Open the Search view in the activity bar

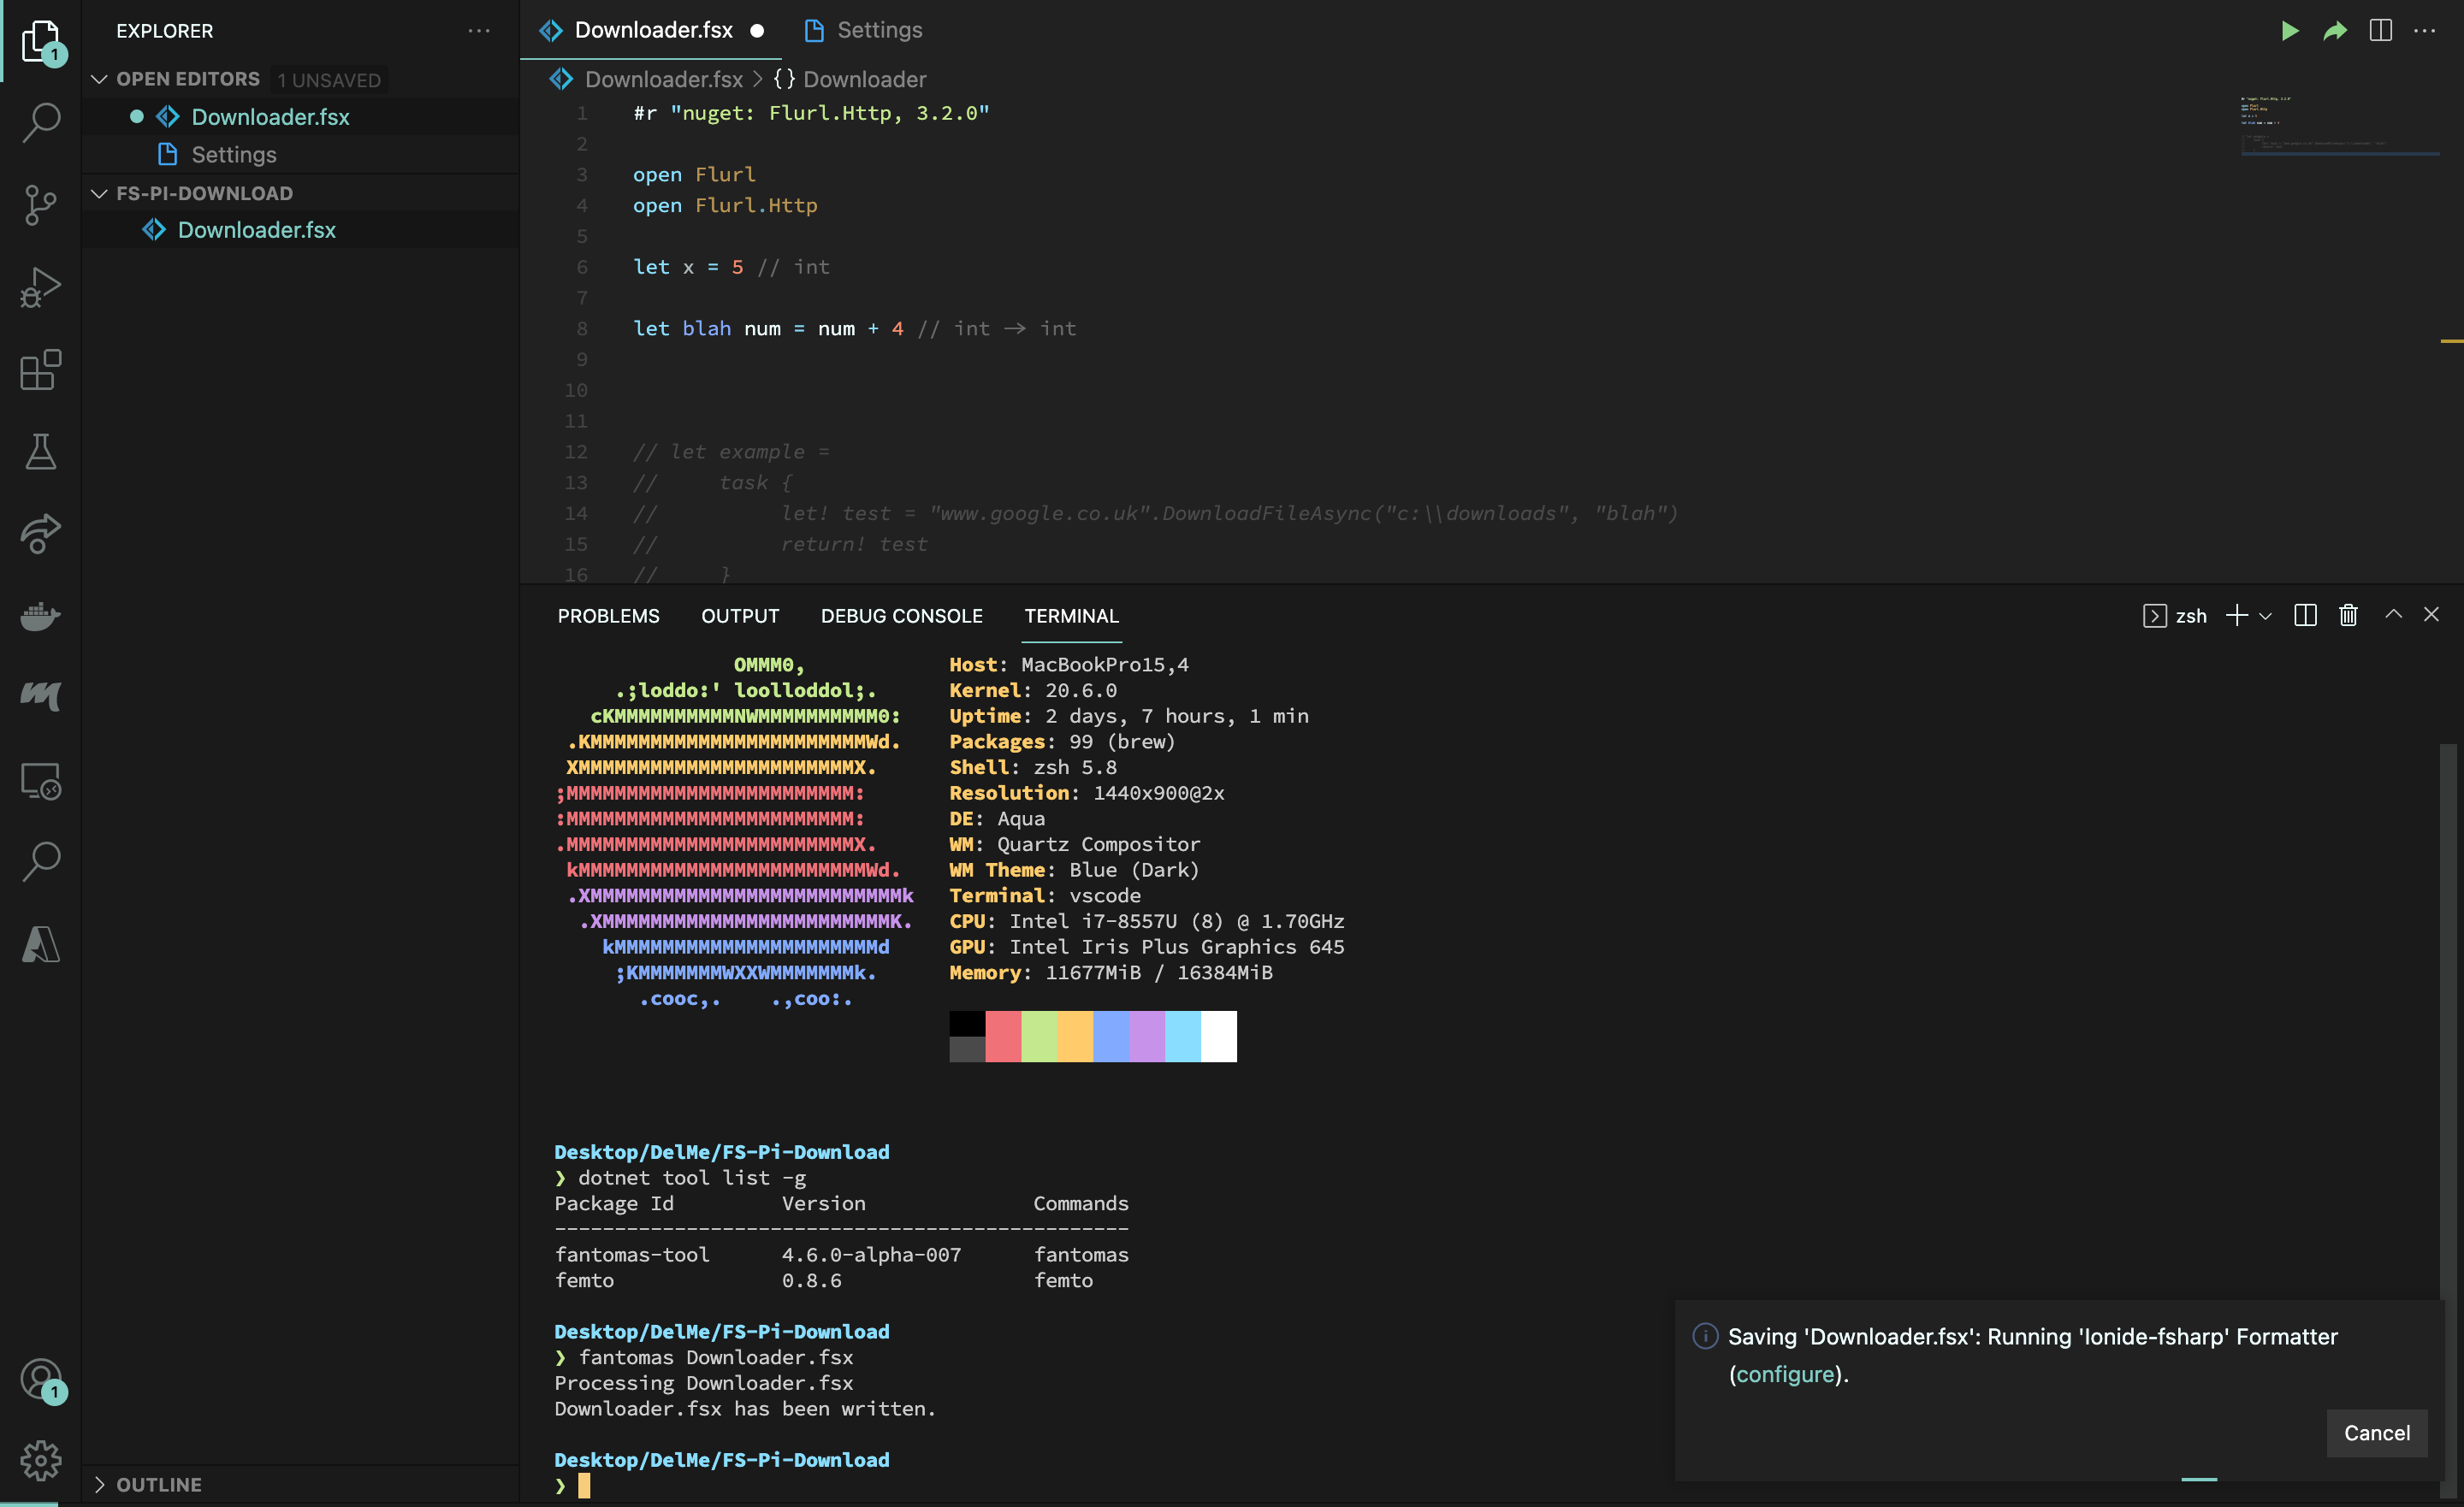[40, 122]
